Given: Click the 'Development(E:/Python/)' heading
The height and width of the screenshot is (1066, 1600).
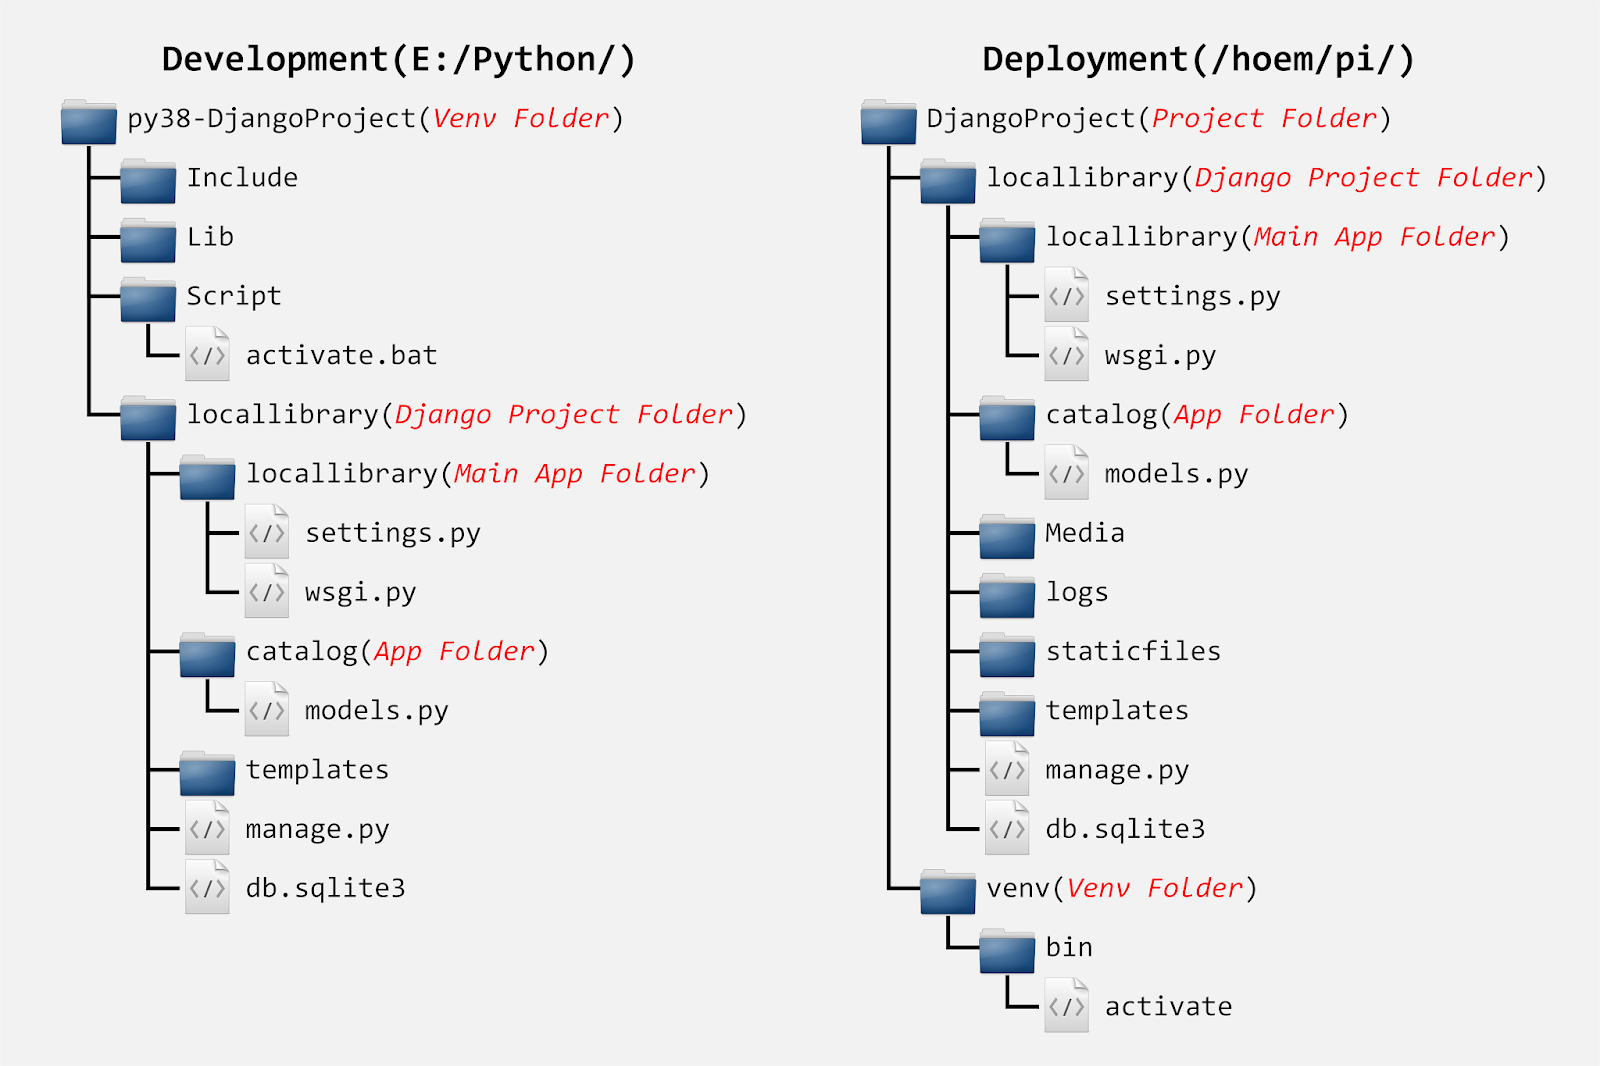Looking at the screenshot, I should [x=399, y=59].
